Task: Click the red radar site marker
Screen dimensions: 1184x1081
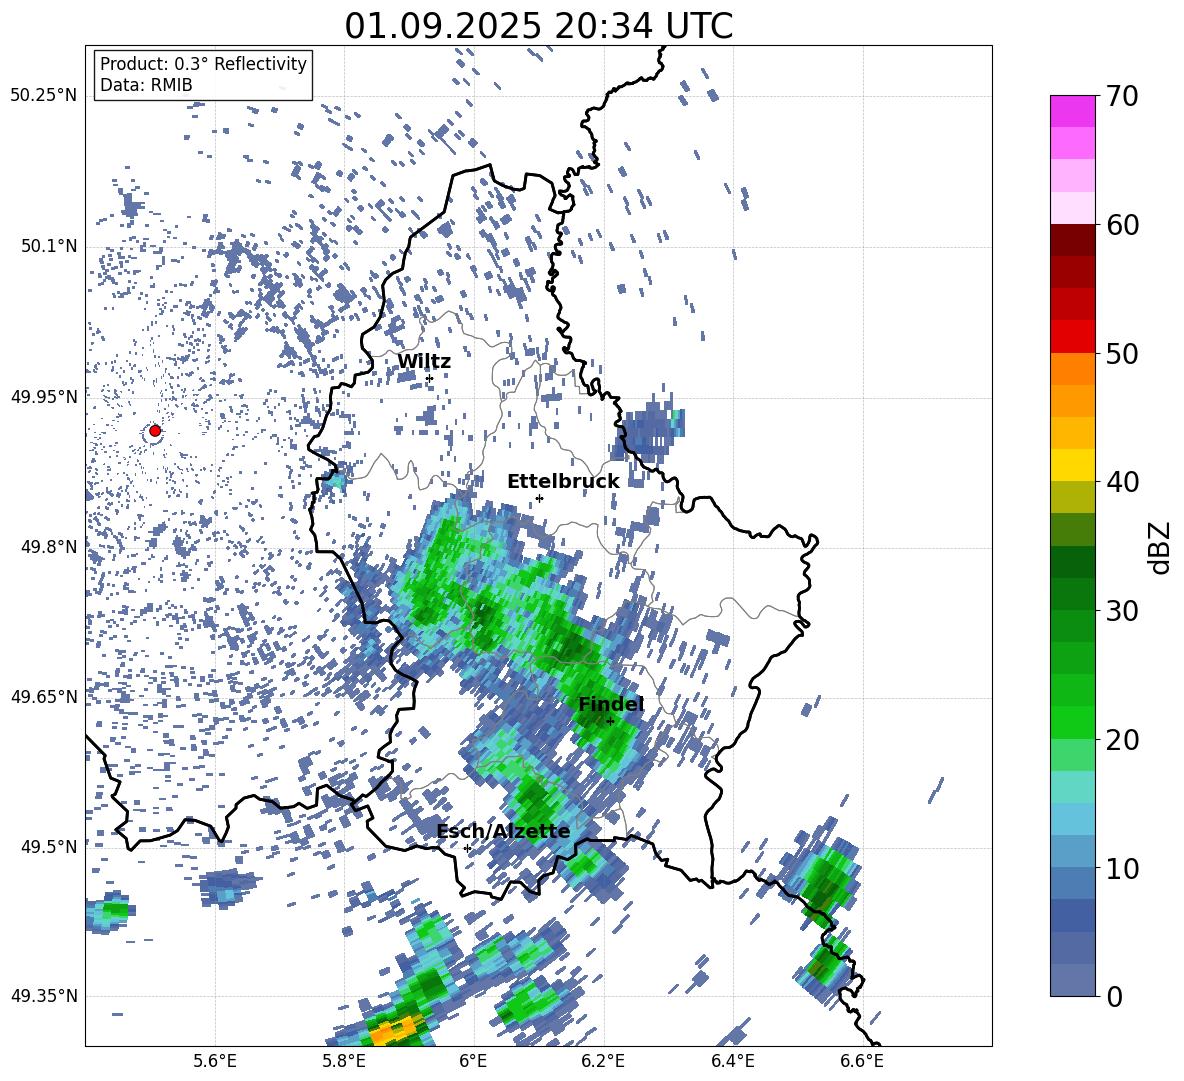Action: (x=155, y=431)
